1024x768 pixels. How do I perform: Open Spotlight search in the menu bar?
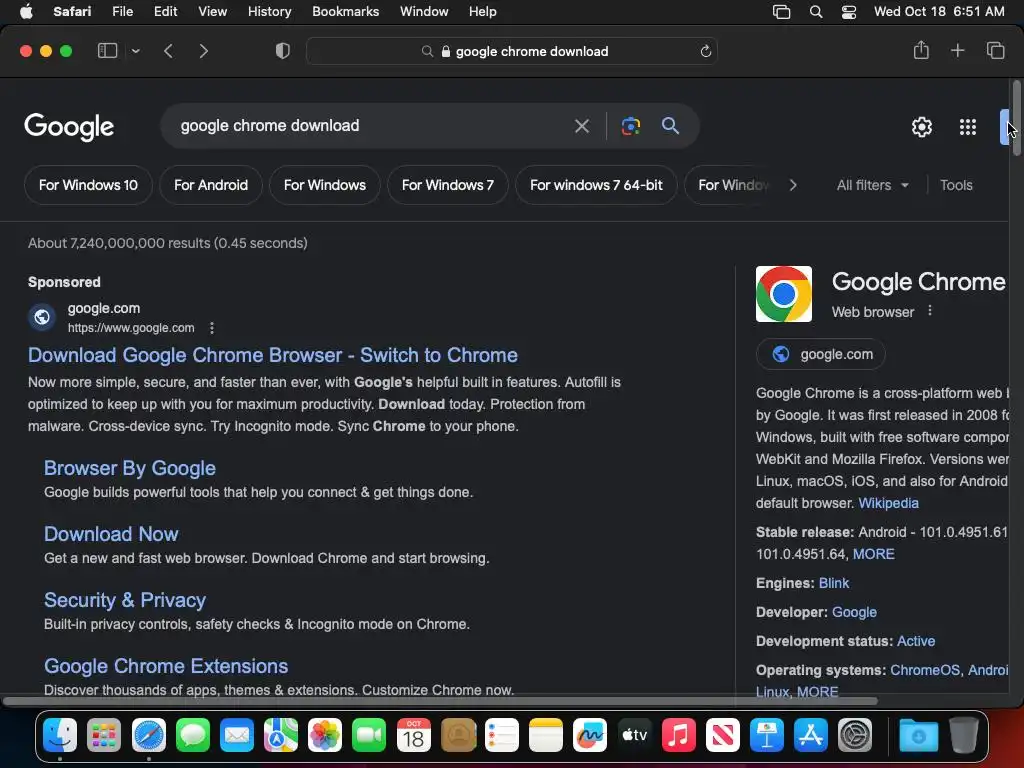[816, 12]
